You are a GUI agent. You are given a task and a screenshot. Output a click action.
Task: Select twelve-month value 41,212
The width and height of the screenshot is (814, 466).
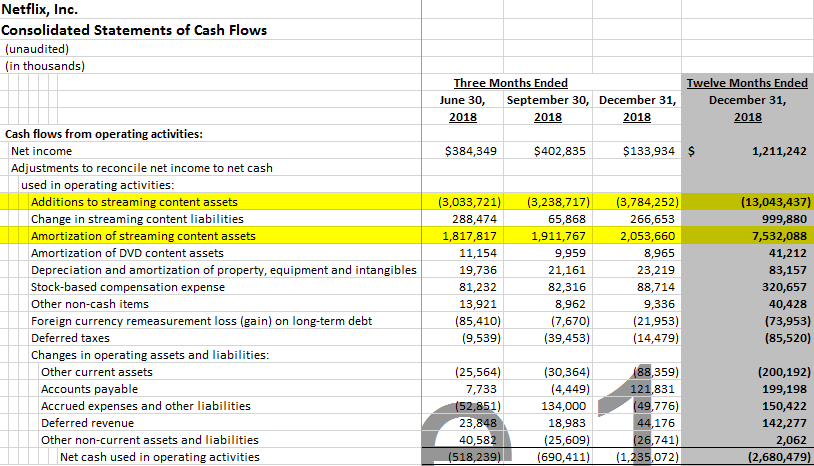(788, 253)
